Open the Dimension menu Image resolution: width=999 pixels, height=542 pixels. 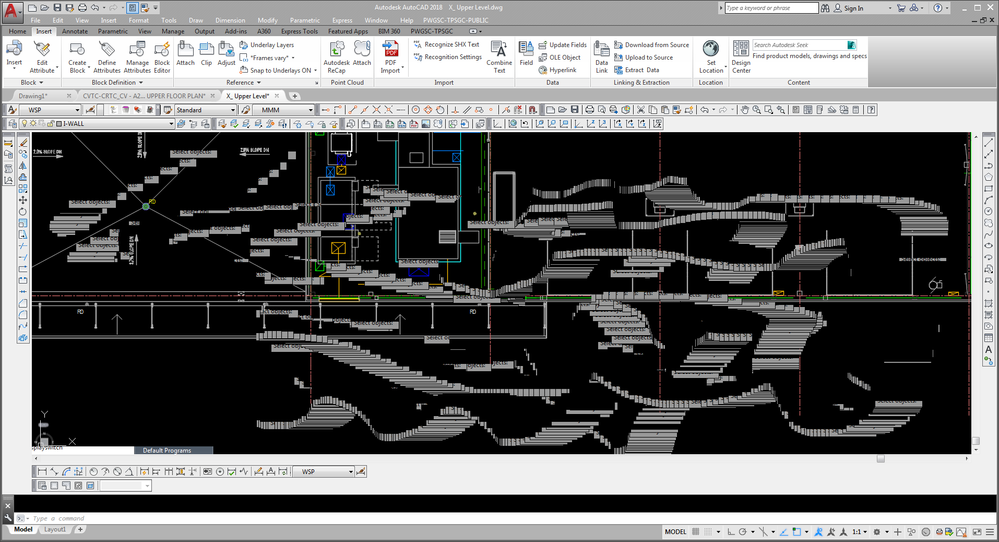coord(230,20)
